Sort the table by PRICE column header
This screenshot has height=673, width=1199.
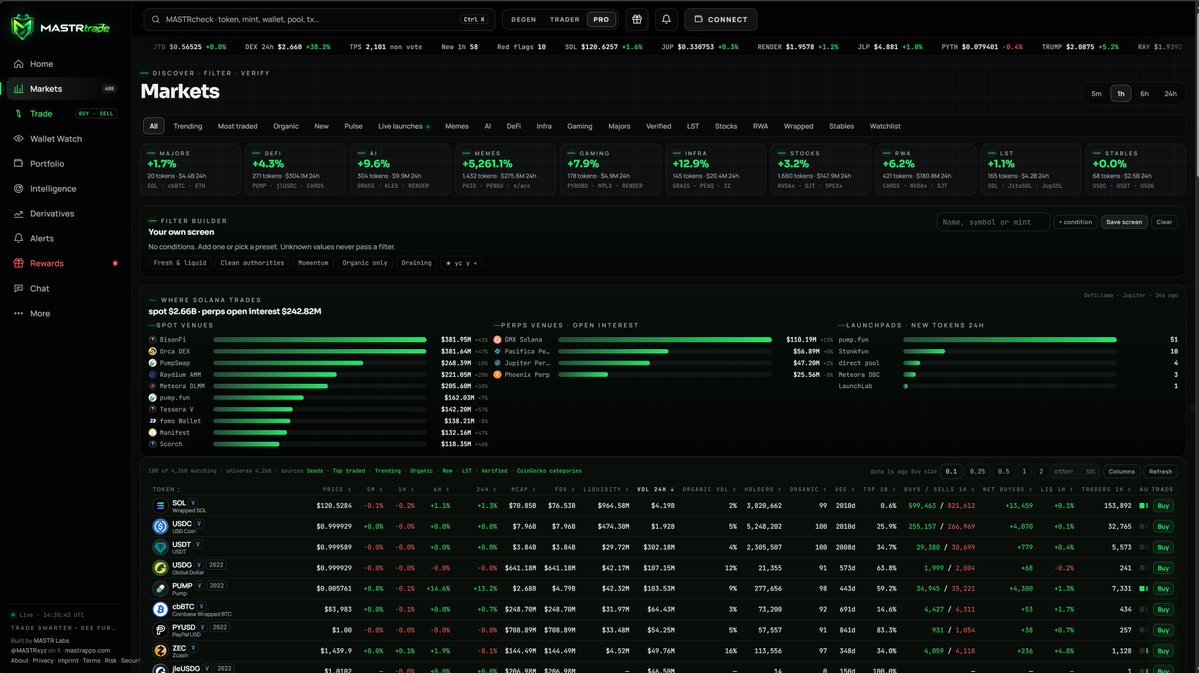336,489
